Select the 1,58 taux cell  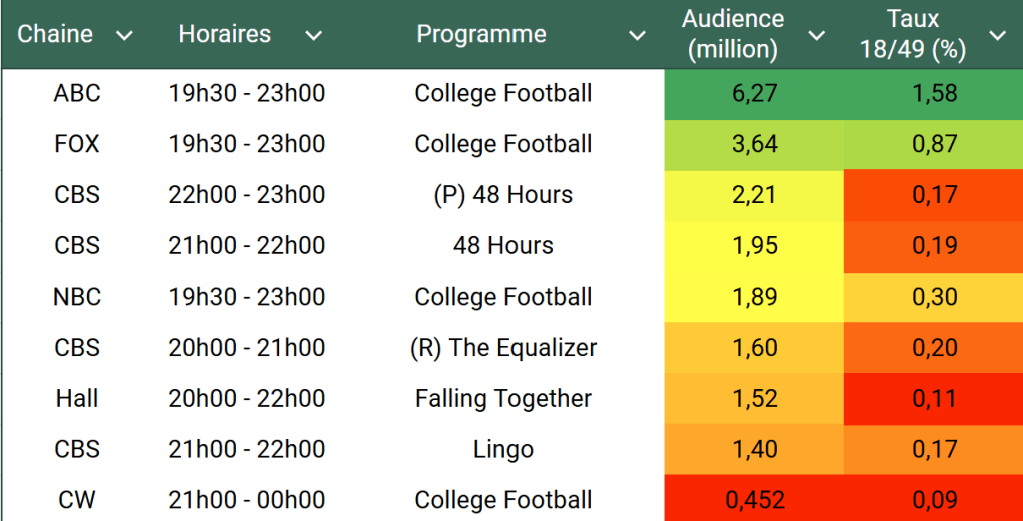[x=934, y=94]
